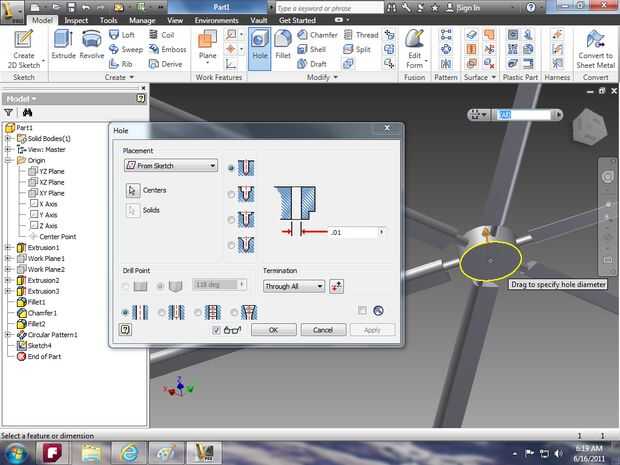
Task: Click the ViewCube in the viewport
Action: pos(590,126)
